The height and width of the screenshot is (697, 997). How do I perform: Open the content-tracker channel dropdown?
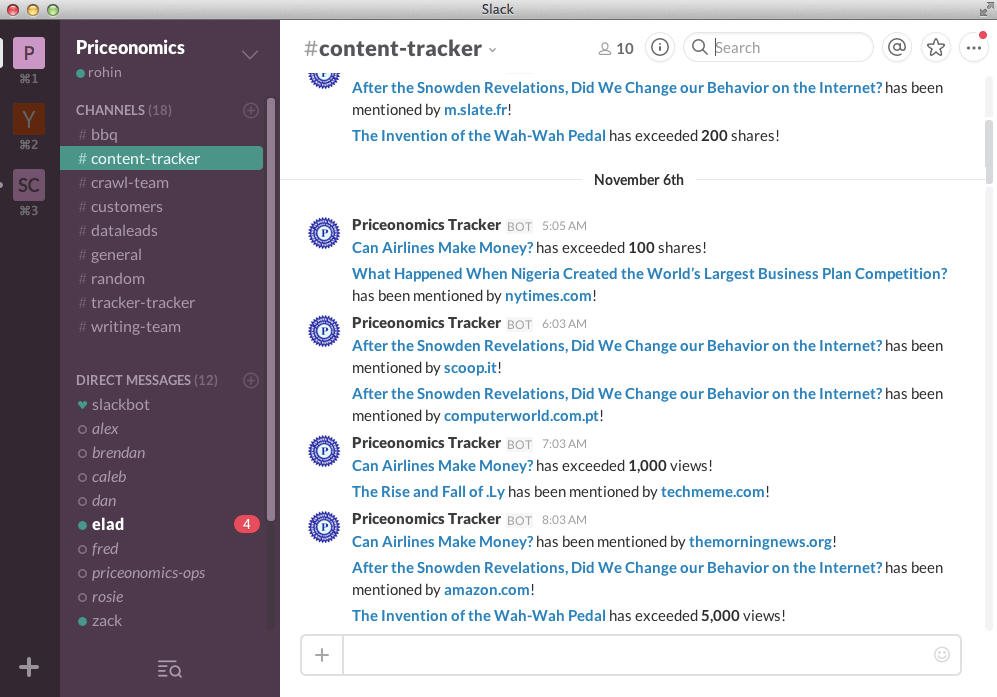tap(491, 48)
